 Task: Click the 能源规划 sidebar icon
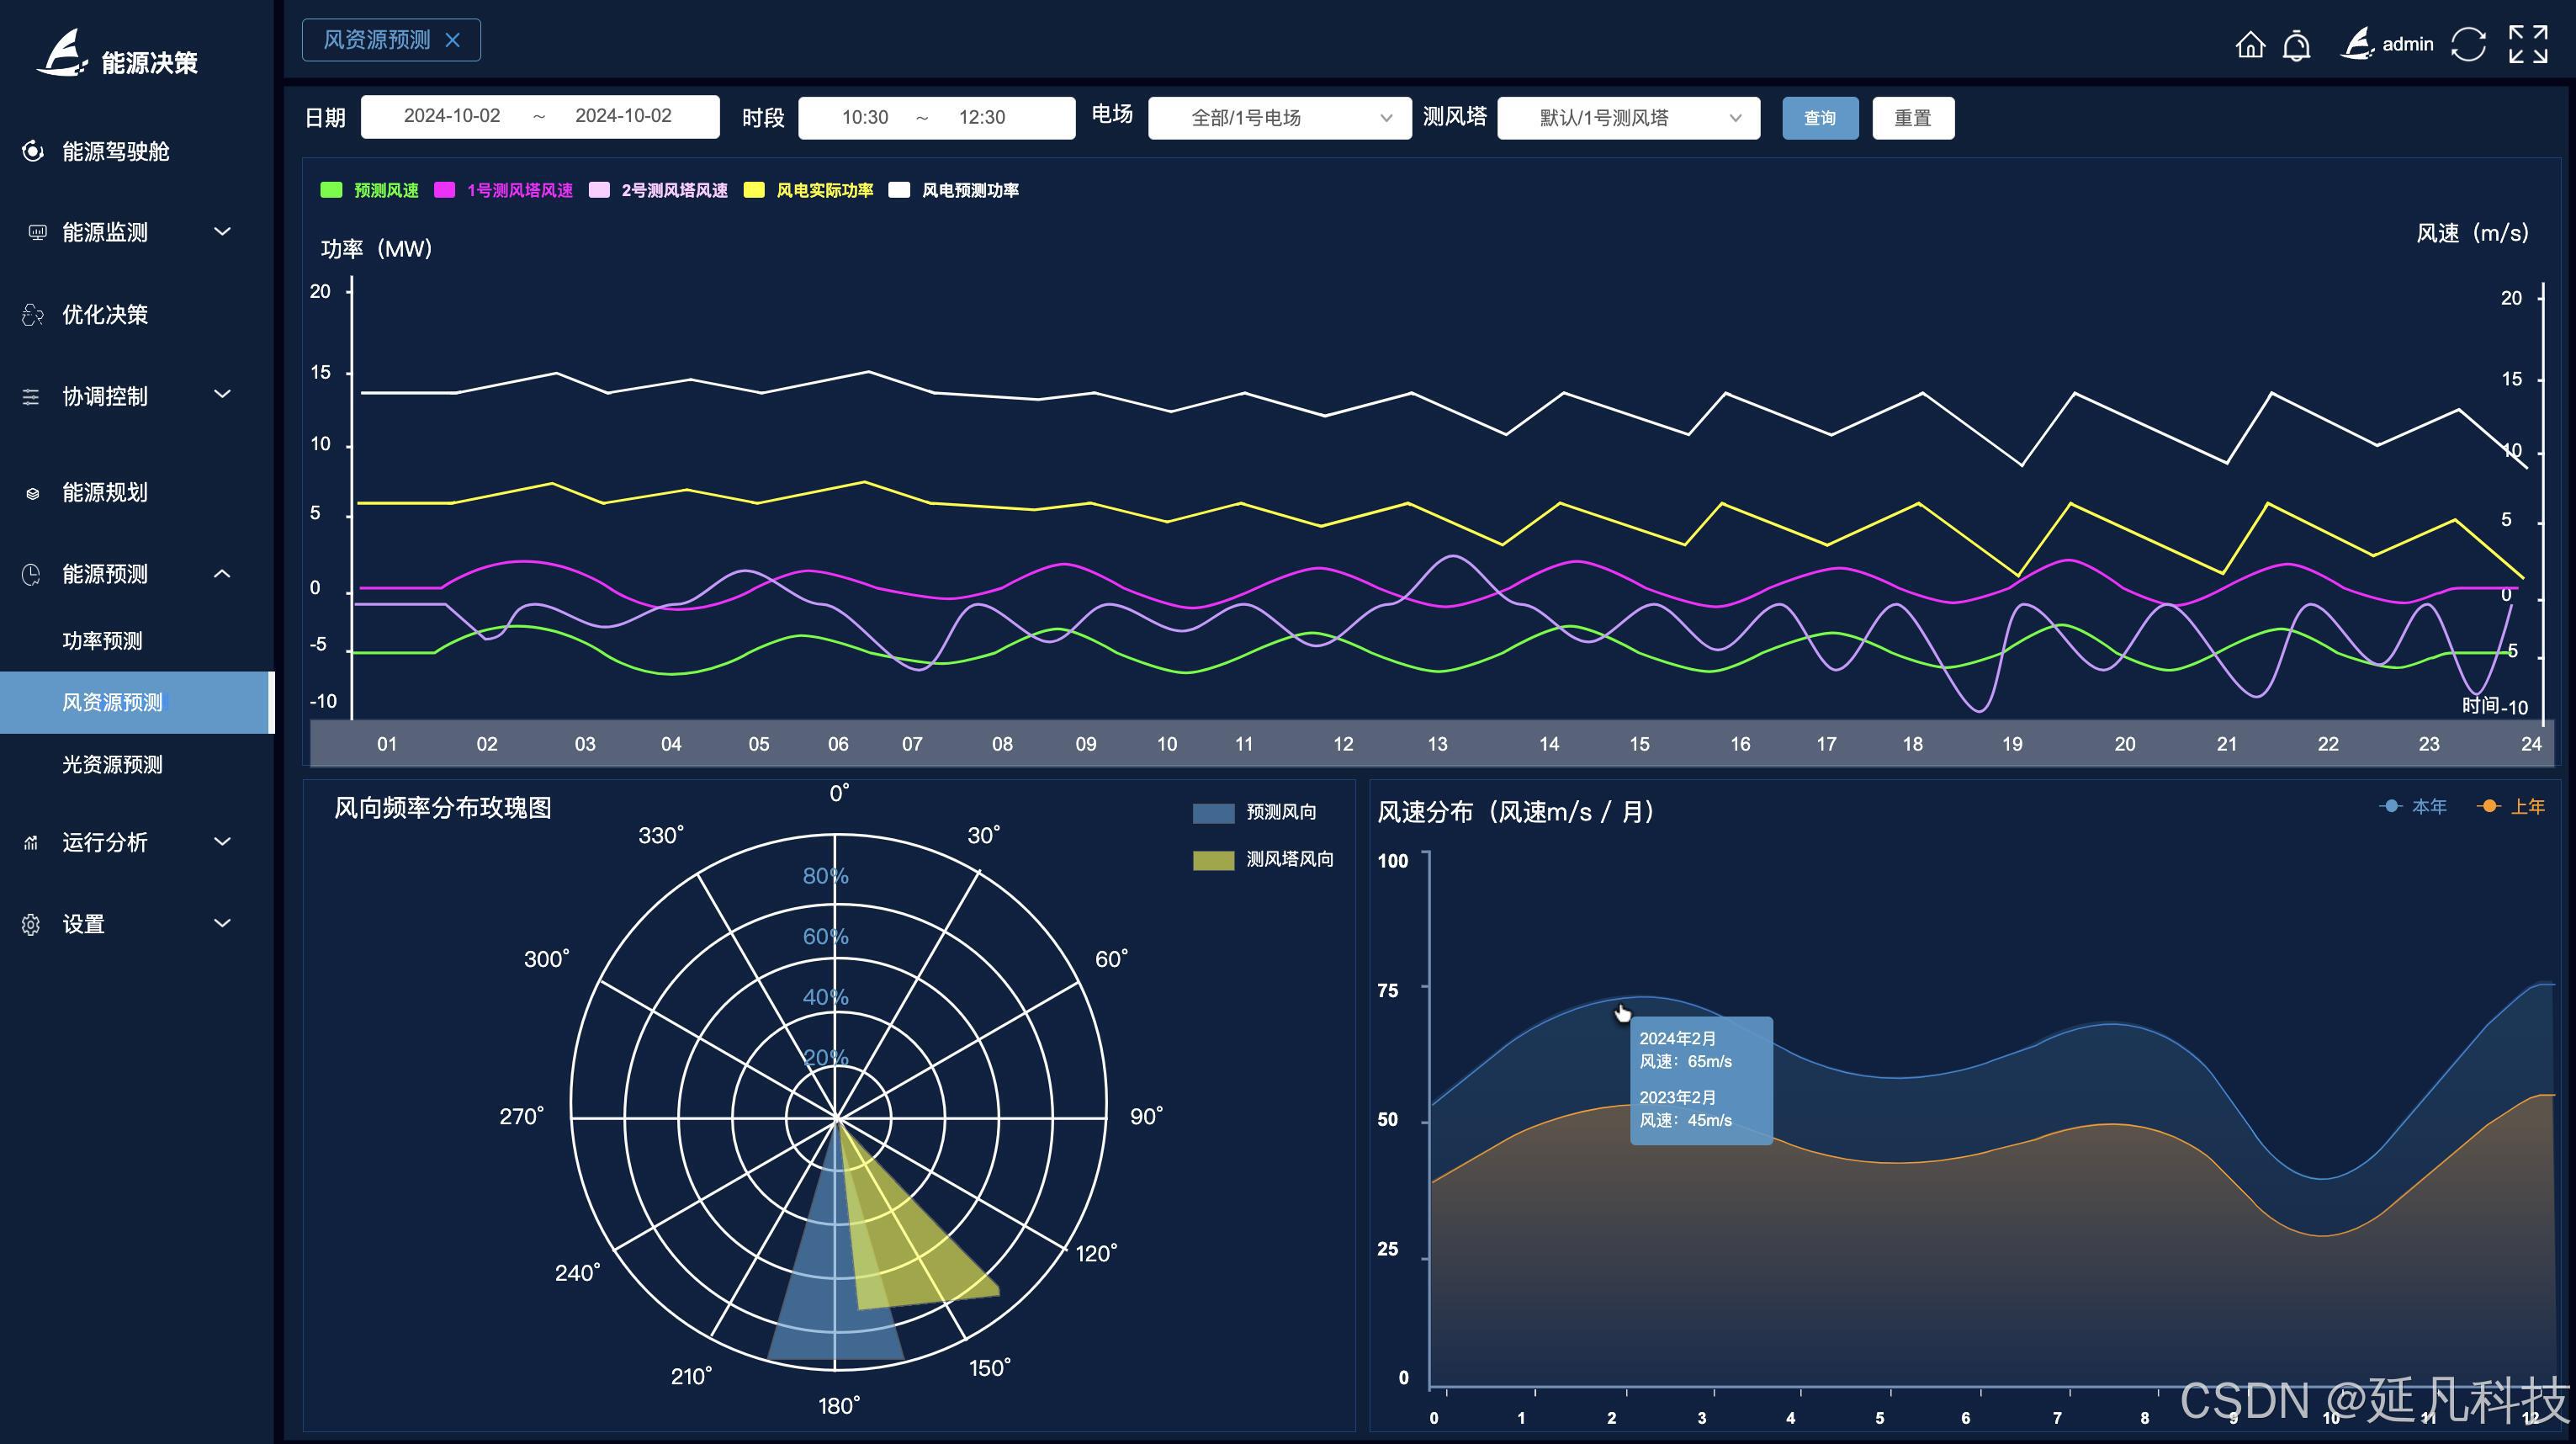[33, 493]
